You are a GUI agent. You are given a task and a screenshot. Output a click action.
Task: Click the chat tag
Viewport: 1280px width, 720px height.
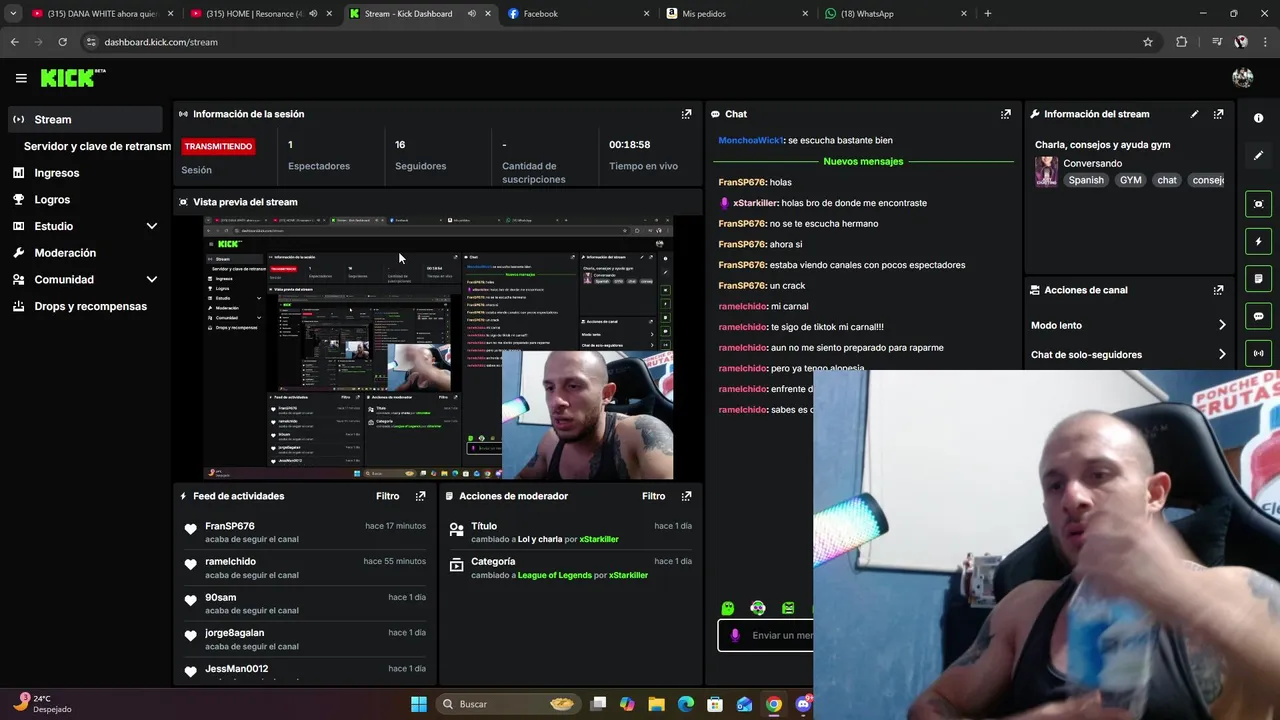point(1167,180)
